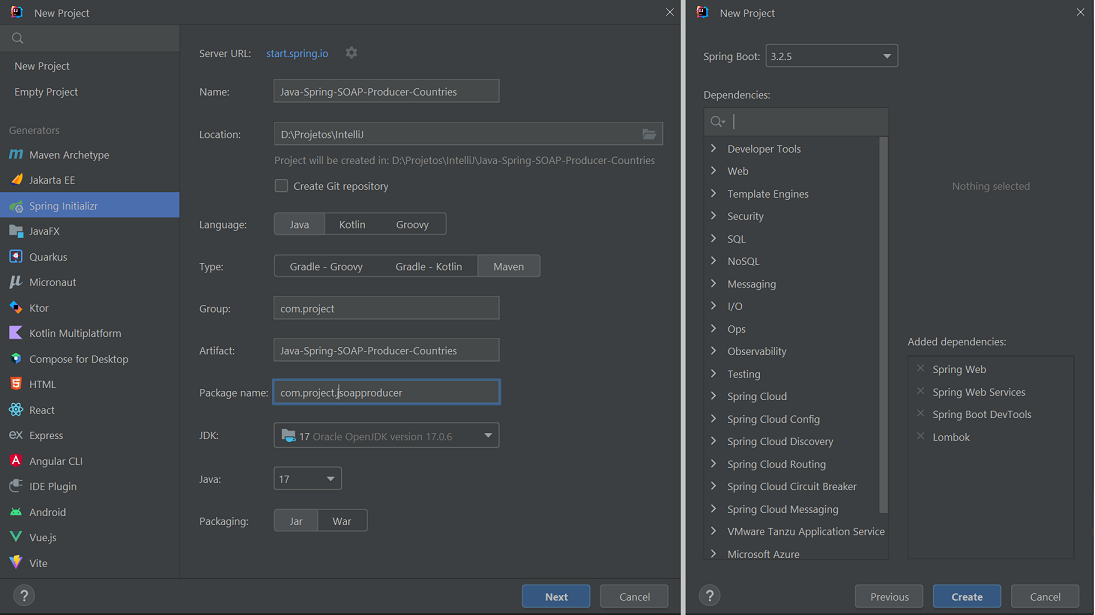Remove Spring Boot DevTools dependency

[920, 413]
